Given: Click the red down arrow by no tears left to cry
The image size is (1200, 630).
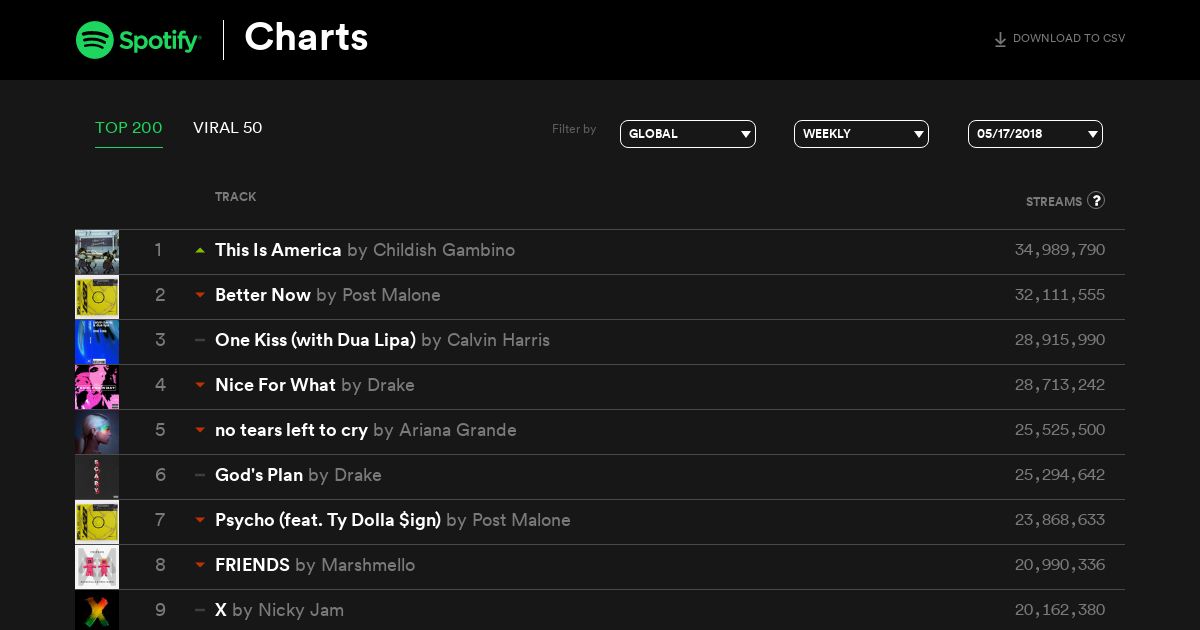Looking at the screenshot, I should [200, 430].
